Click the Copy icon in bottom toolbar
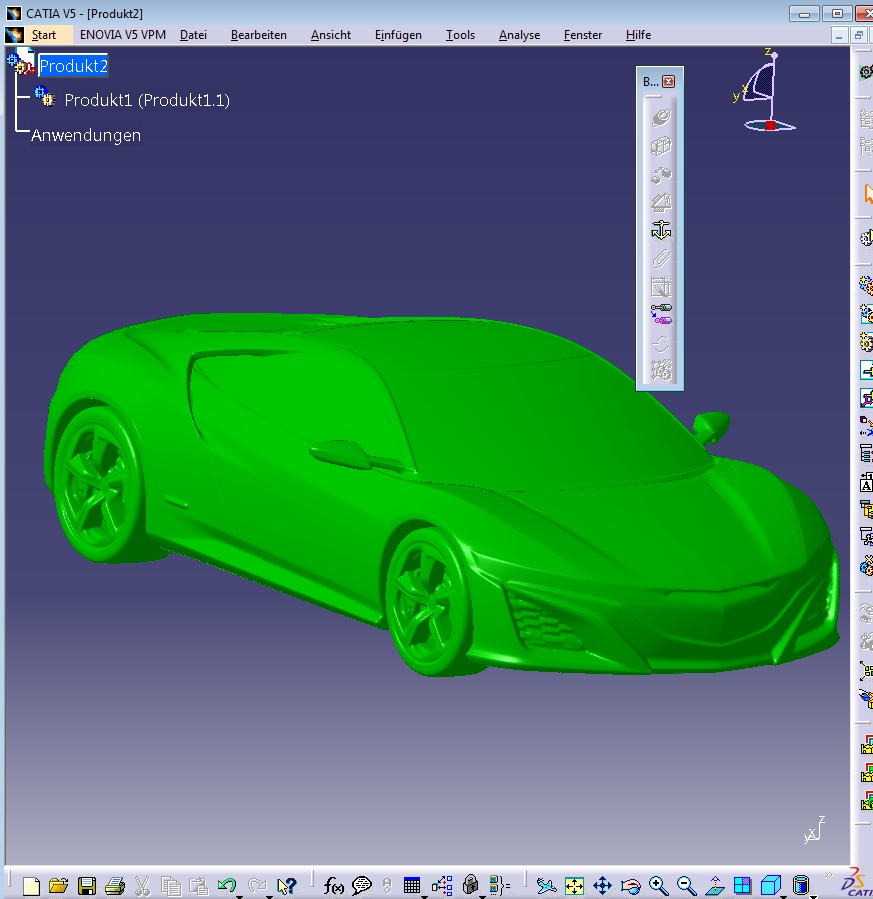 coord(171,886)
